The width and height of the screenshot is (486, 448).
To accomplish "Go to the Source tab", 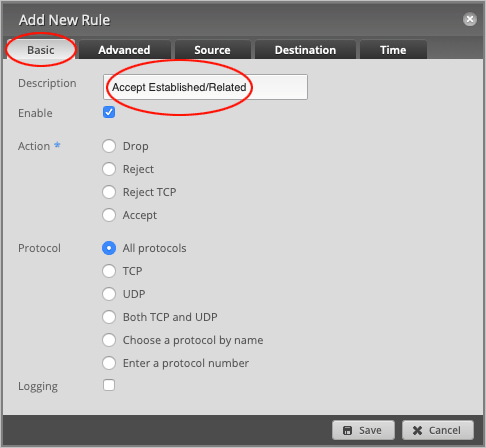I will pyautogui.click(x=212, y=50).
